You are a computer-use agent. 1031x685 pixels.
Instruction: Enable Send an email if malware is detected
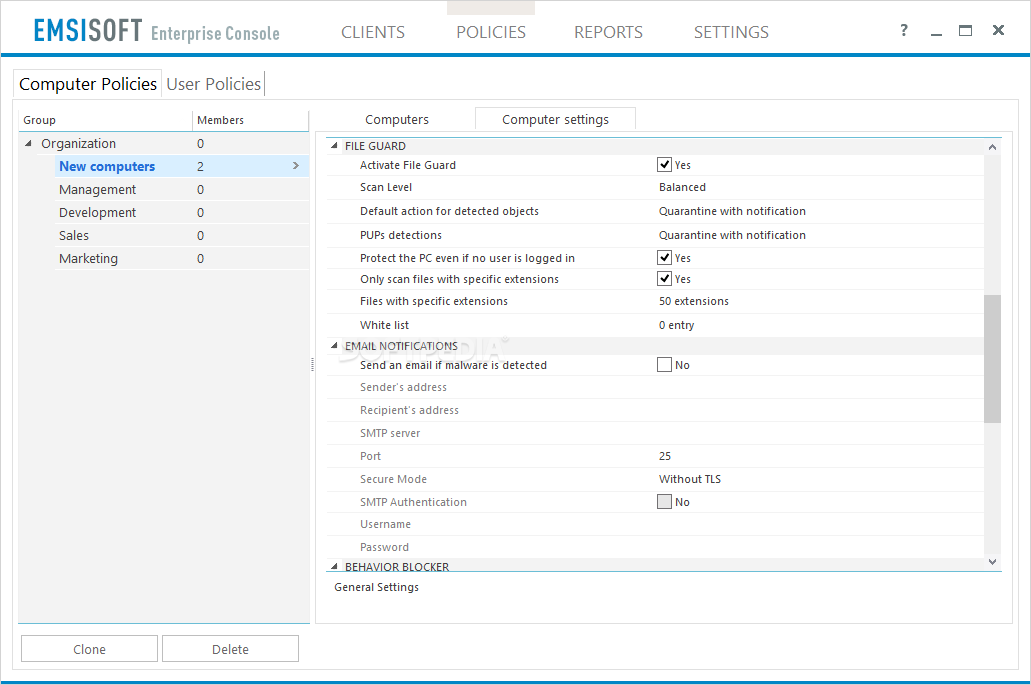point(664,364)
